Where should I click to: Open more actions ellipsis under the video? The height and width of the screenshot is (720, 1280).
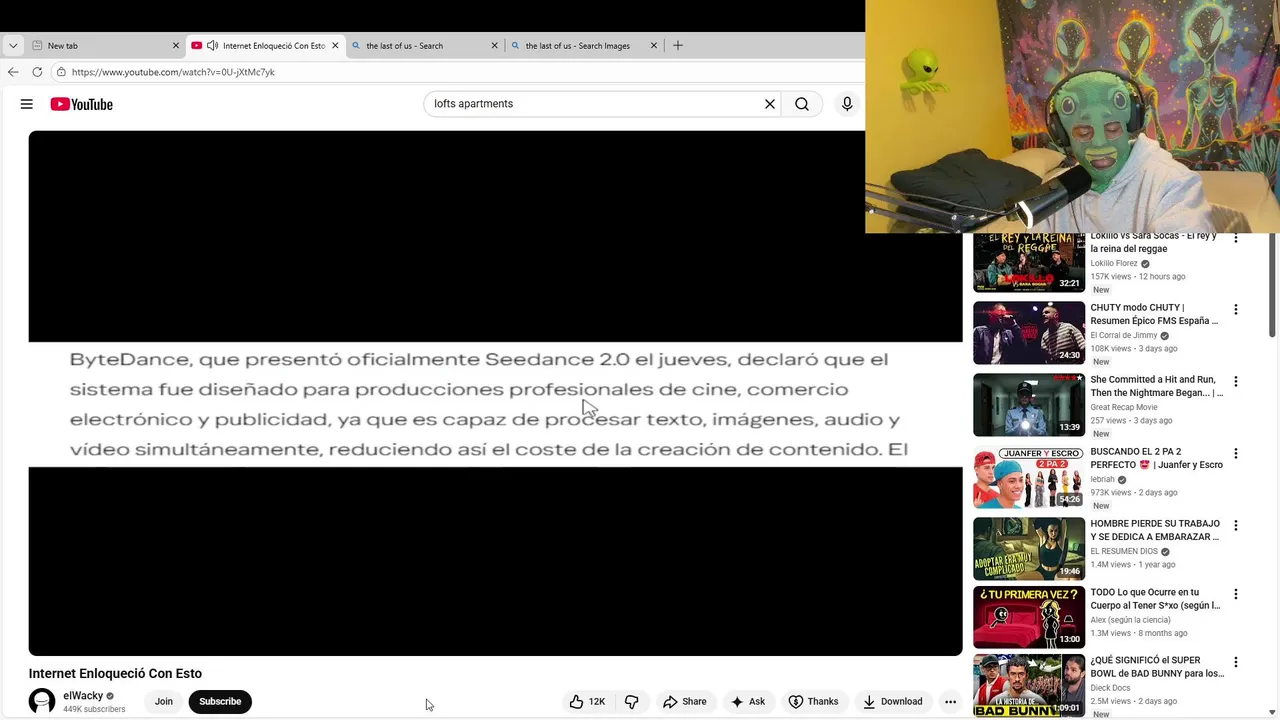click(951, 702)
